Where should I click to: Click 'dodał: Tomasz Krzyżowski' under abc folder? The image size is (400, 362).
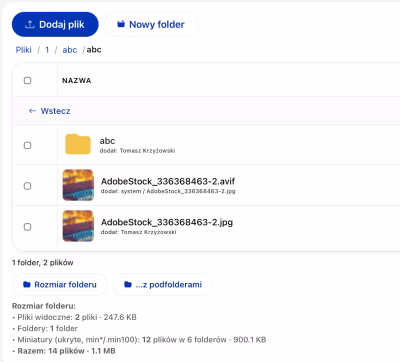[137, 151]
